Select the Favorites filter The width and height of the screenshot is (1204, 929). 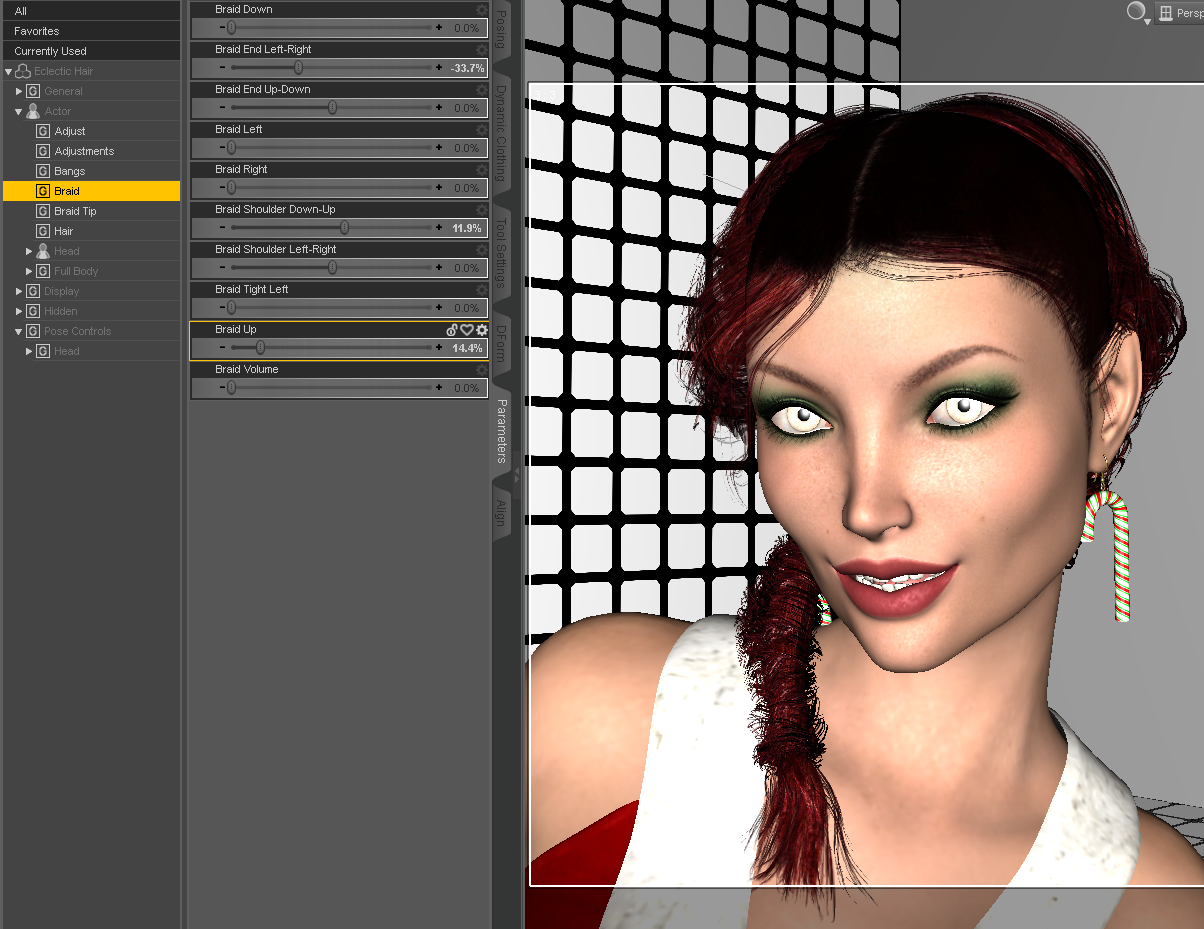point(91,31)
